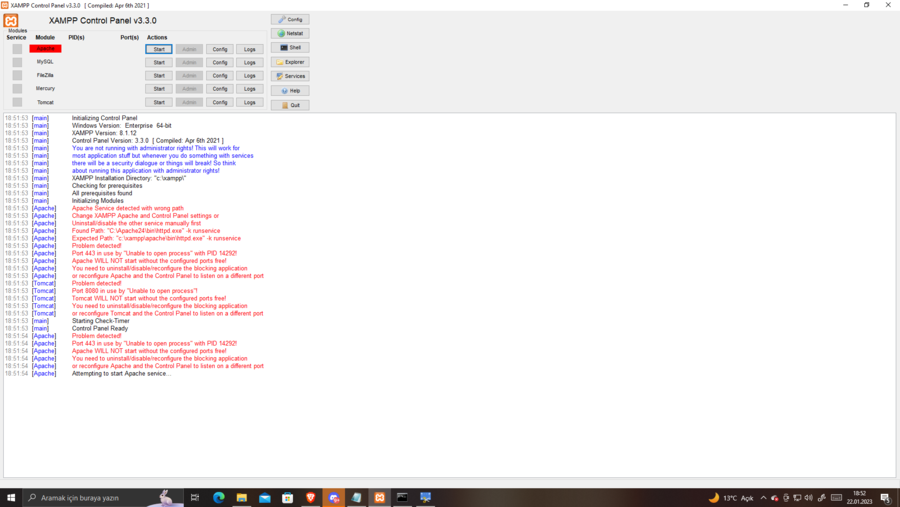Click log line 'Apache Service detected with wrong path'
Image resolution: width=900 pixels, height=507 pixels.
127,208
